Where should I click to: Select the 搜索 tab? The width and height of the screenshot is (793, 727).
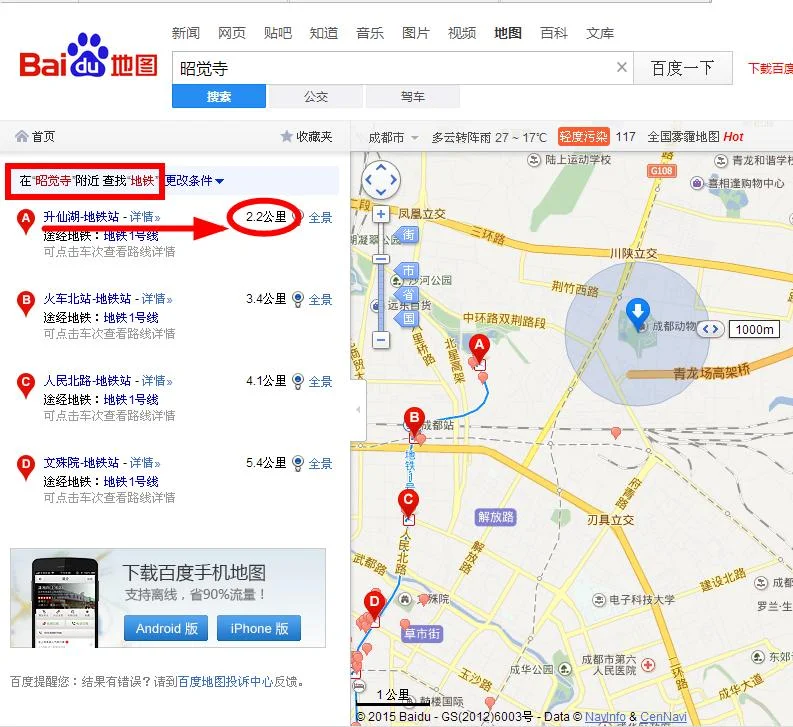click(x=218, y=96)
